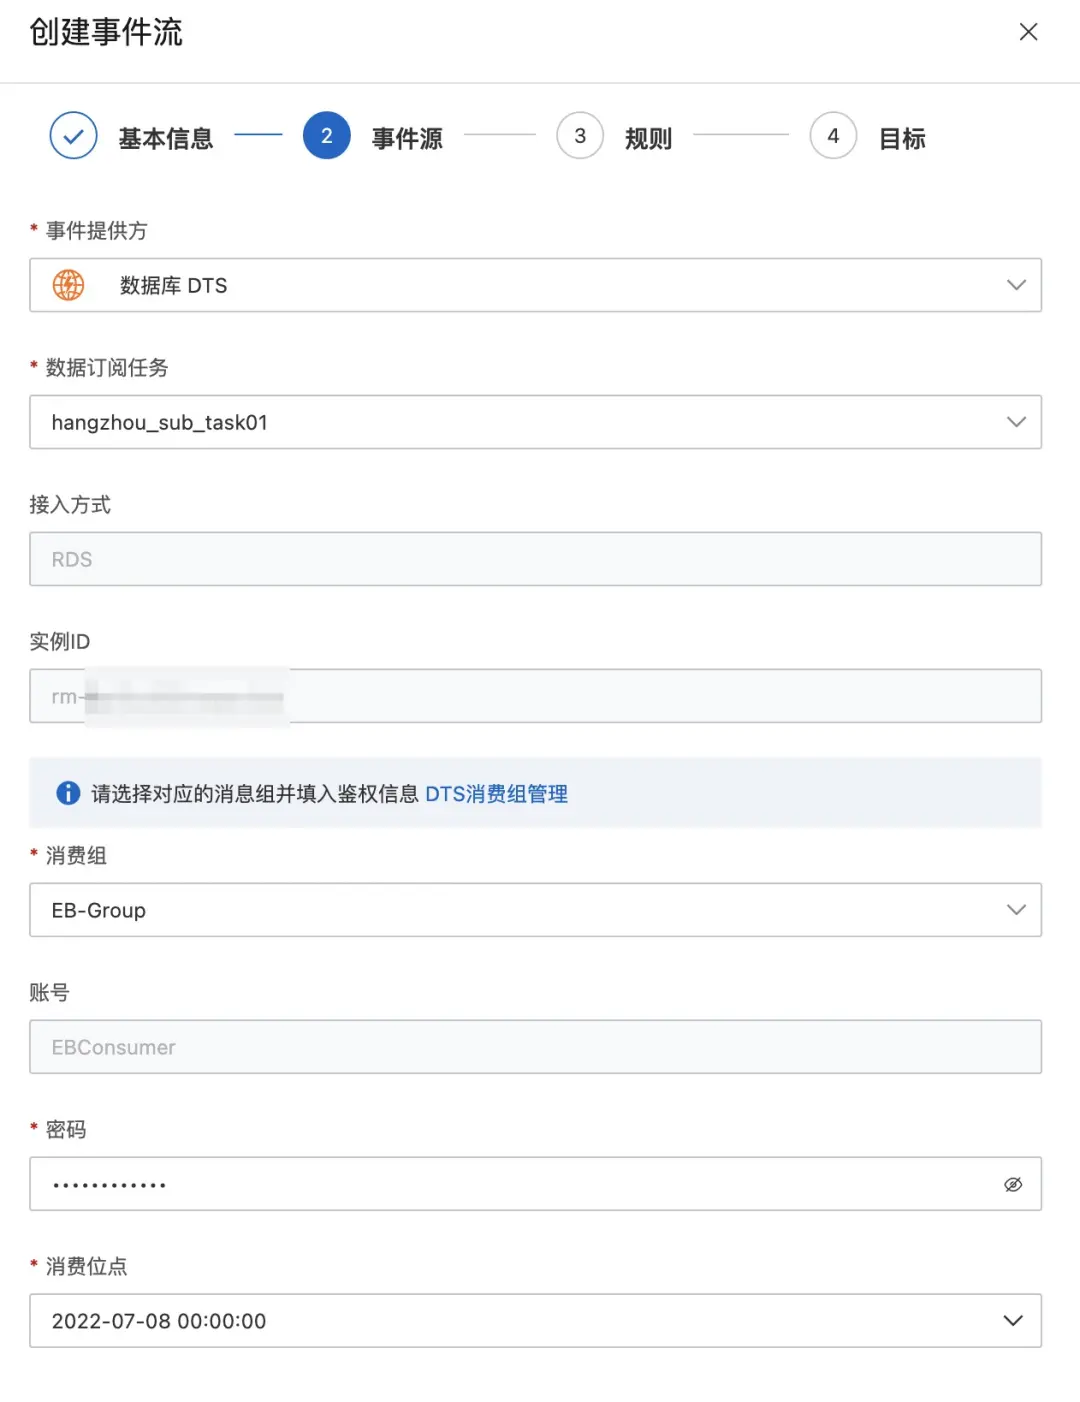Open the 数据订阅任务 dropdown
Viewport: 1080px width, 1402px height.
[x=1016, y=422]
